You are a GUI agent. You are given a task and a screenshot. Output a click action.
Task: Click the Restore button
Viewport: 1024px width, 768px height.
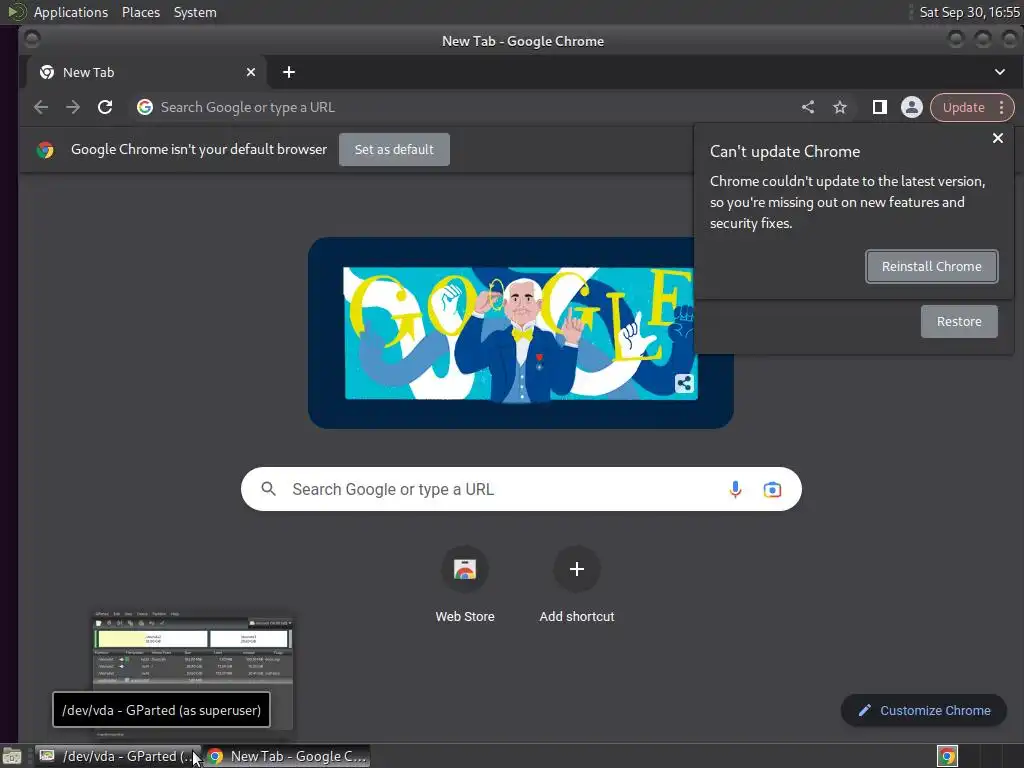tap(959, 321)
